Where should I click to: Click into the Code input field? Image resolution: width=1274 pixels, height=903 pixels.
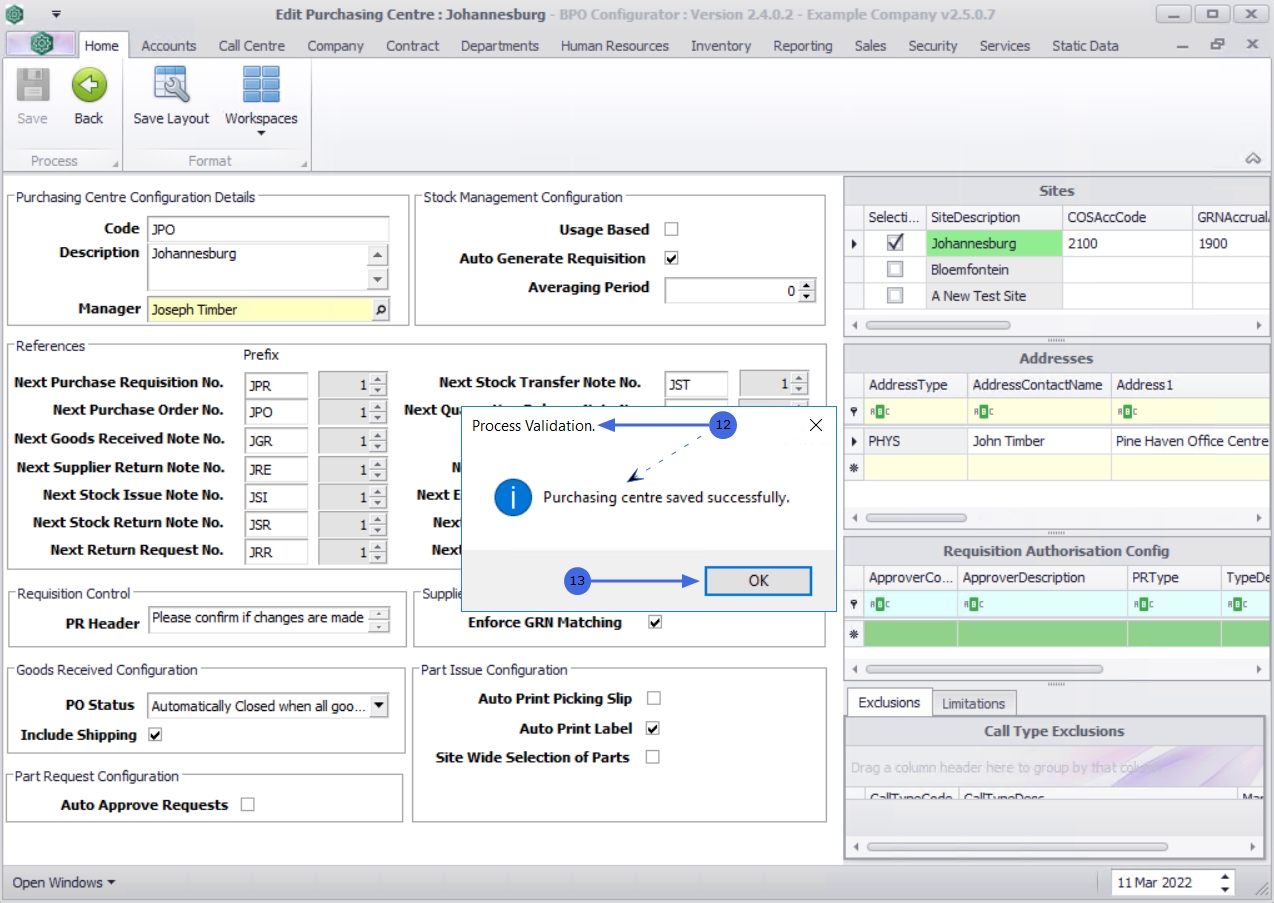tap(267, 229)
